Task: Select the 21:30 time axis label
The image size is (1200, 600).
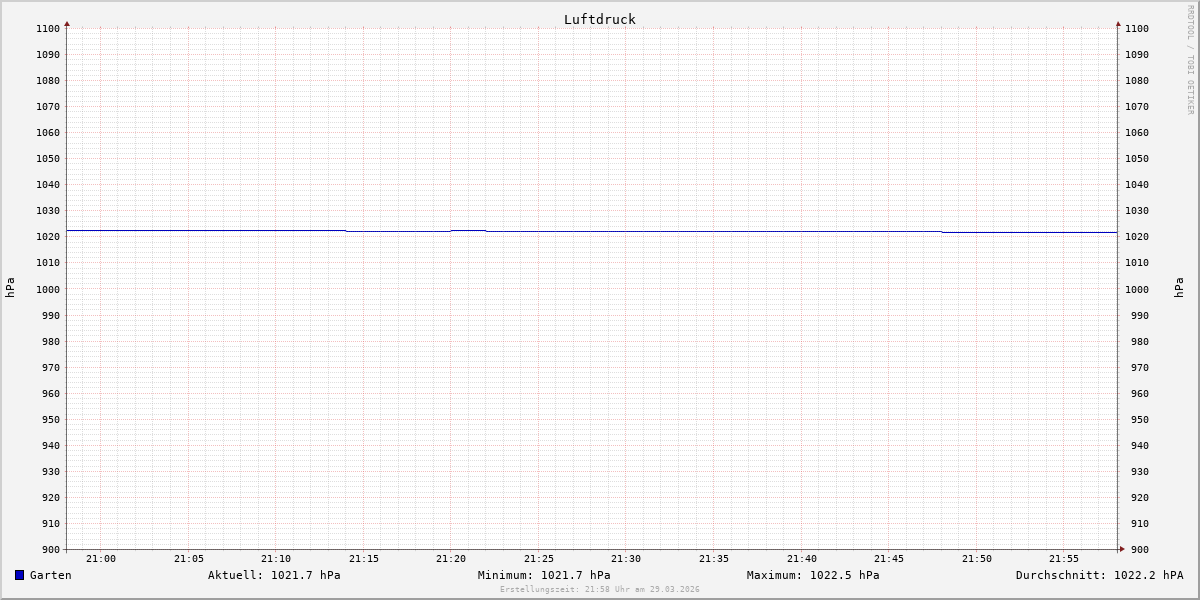Action: 626,559
